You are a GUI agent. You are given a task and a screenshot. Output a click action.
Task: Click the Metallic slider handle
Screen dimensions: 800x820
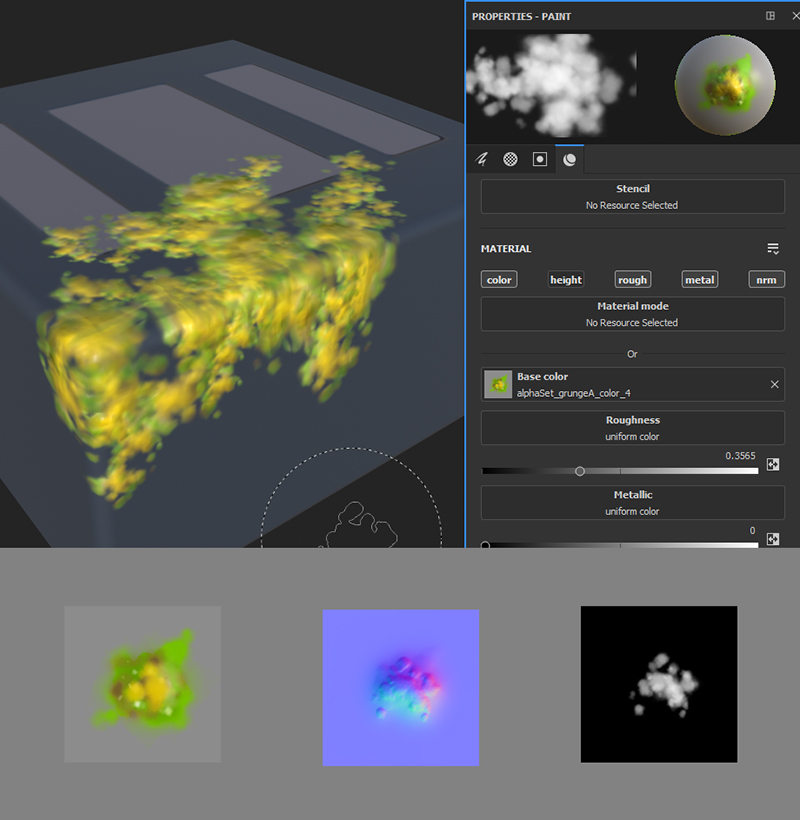pos(485,545)
